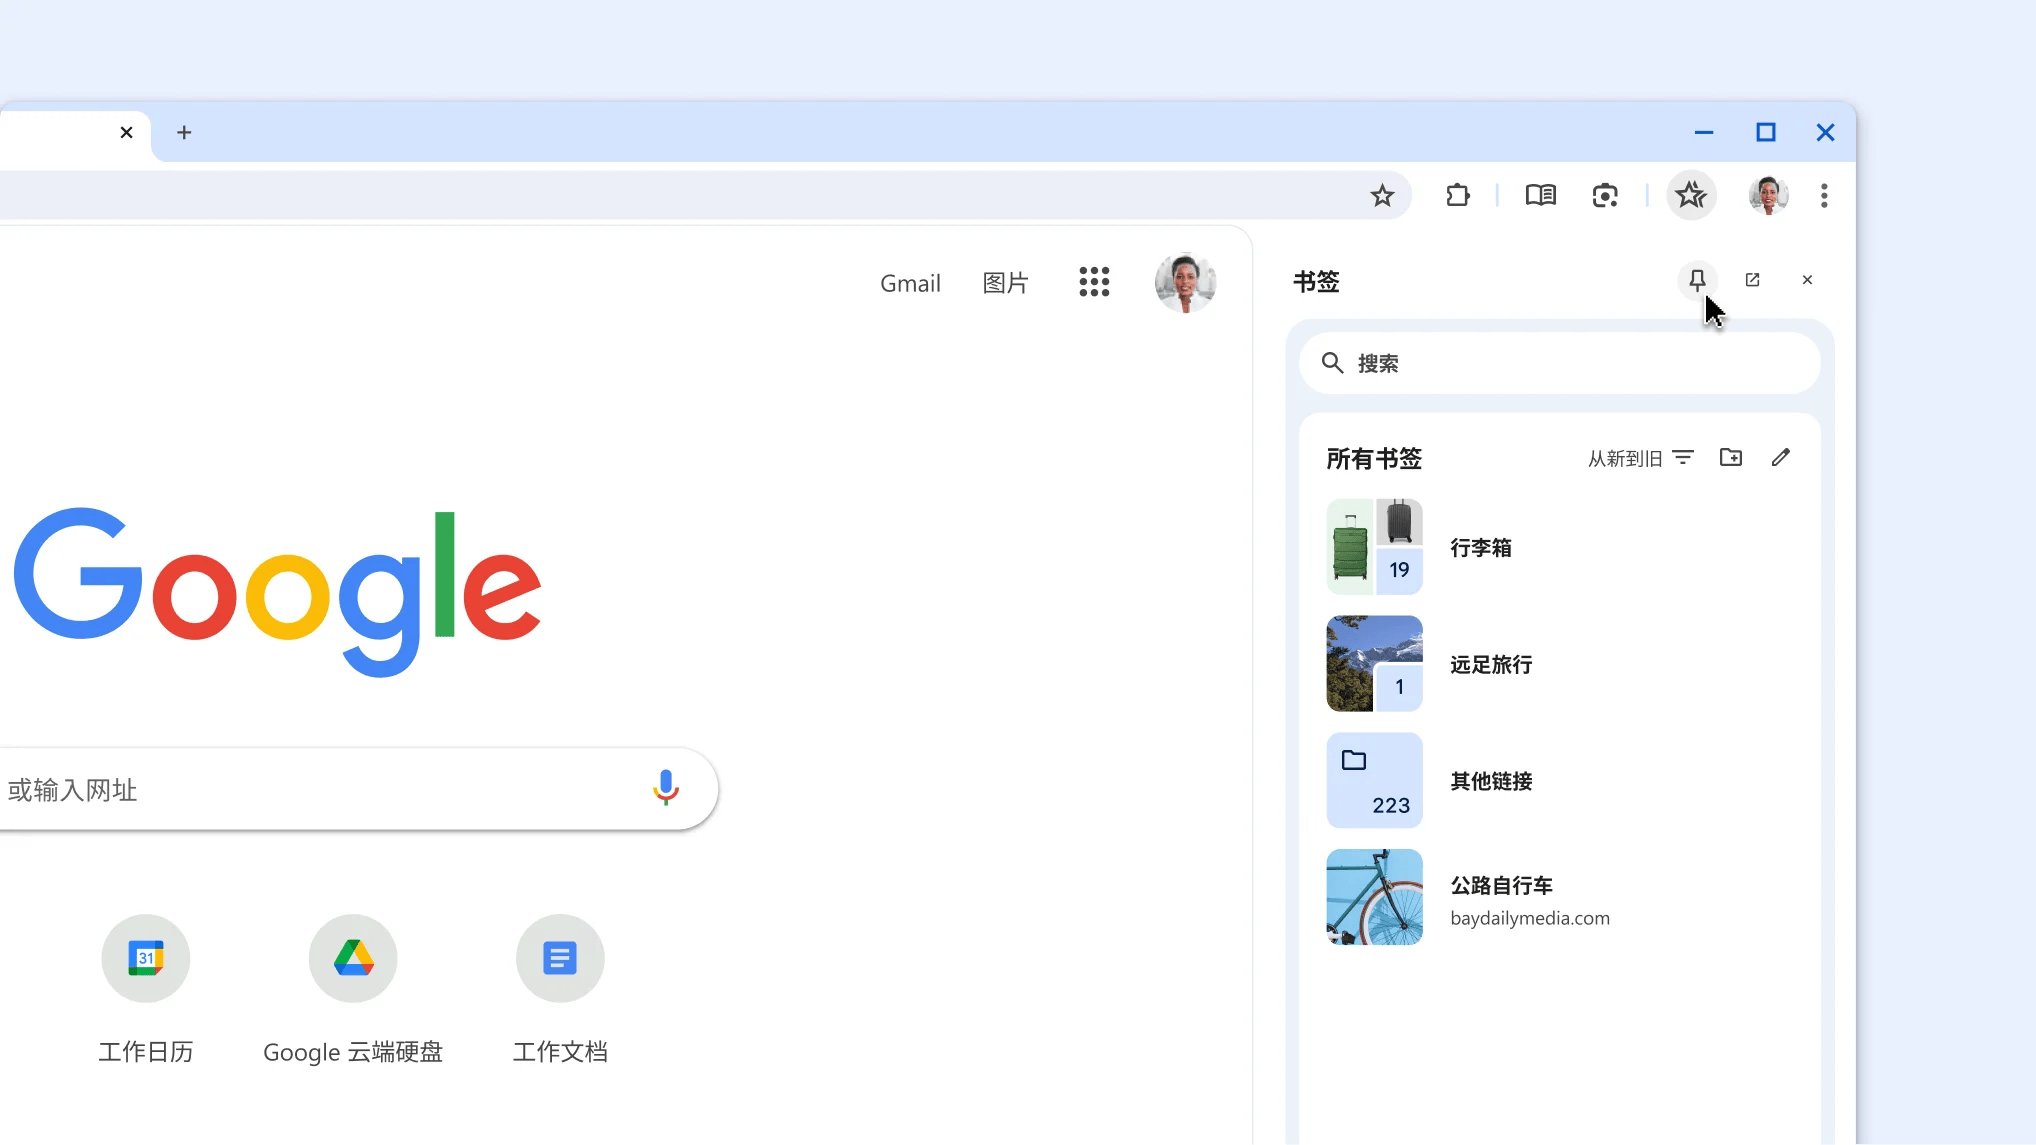
Task: Open the Extensions puzzle icon
Action: (1458, 196)
